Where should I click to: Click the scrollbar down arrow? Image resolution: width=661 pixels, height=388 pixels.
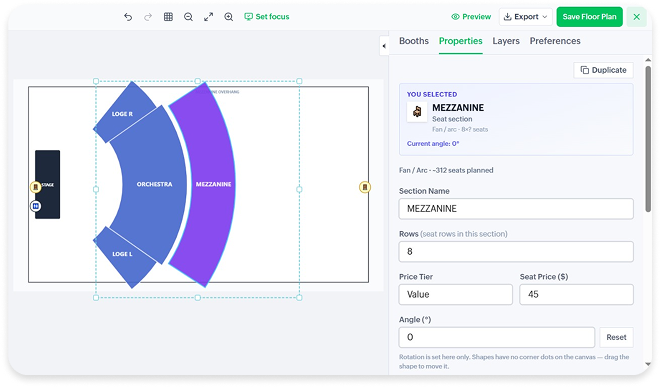648,364
